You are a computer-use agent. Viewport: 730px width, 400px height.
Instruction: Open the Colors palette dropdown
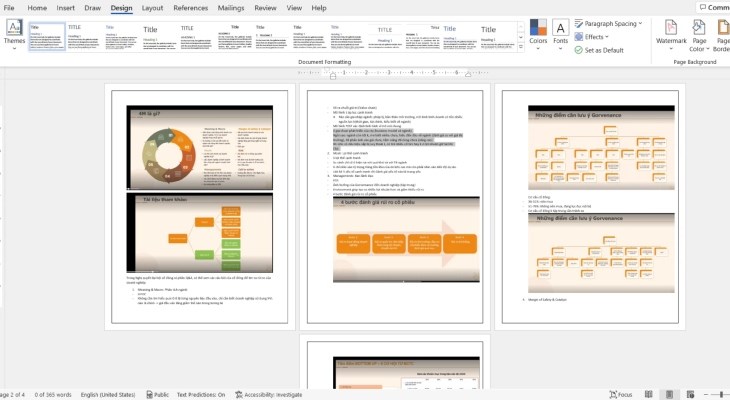[538, 34]
